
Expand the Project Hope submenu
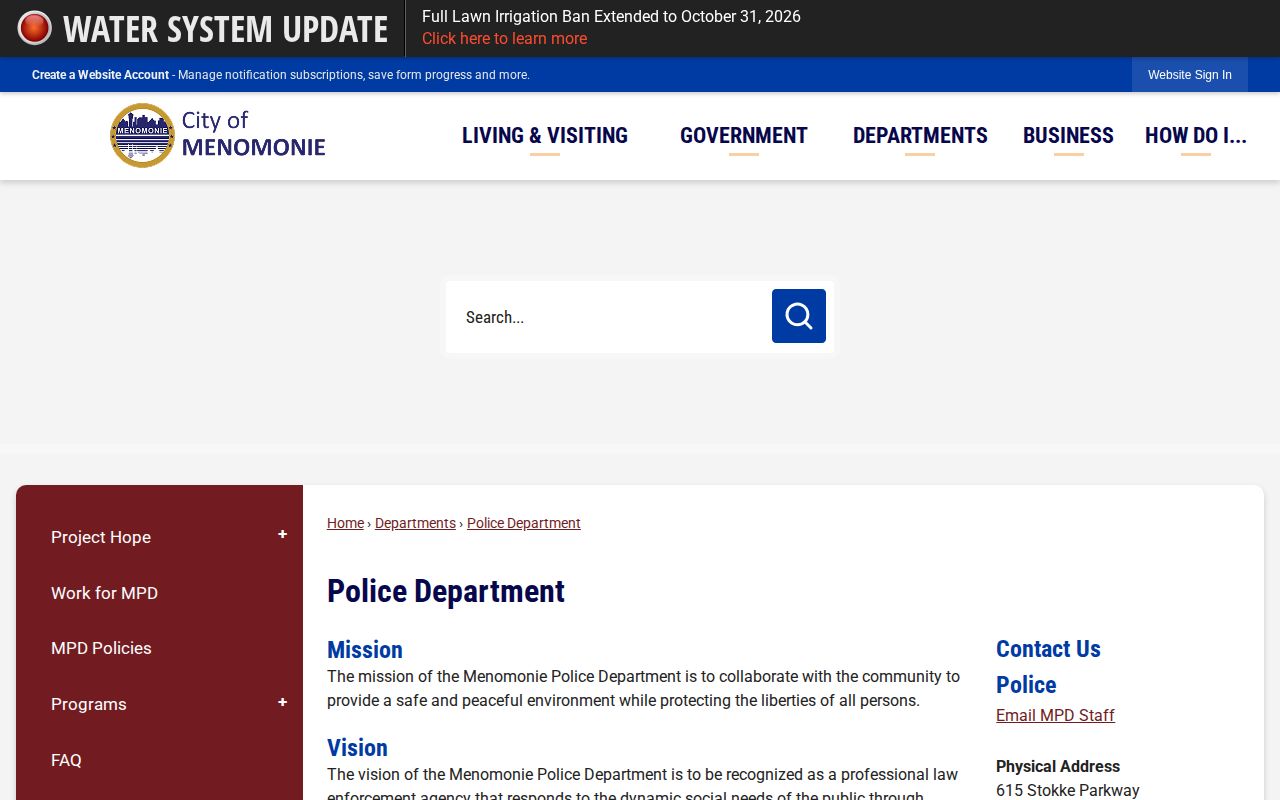coord(282,535)
